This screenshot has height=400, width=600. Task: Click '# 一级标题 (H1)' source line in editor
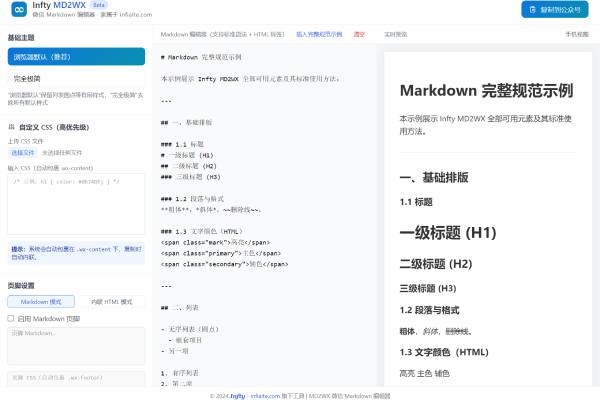pyautogui.click(x=187, y=155)
